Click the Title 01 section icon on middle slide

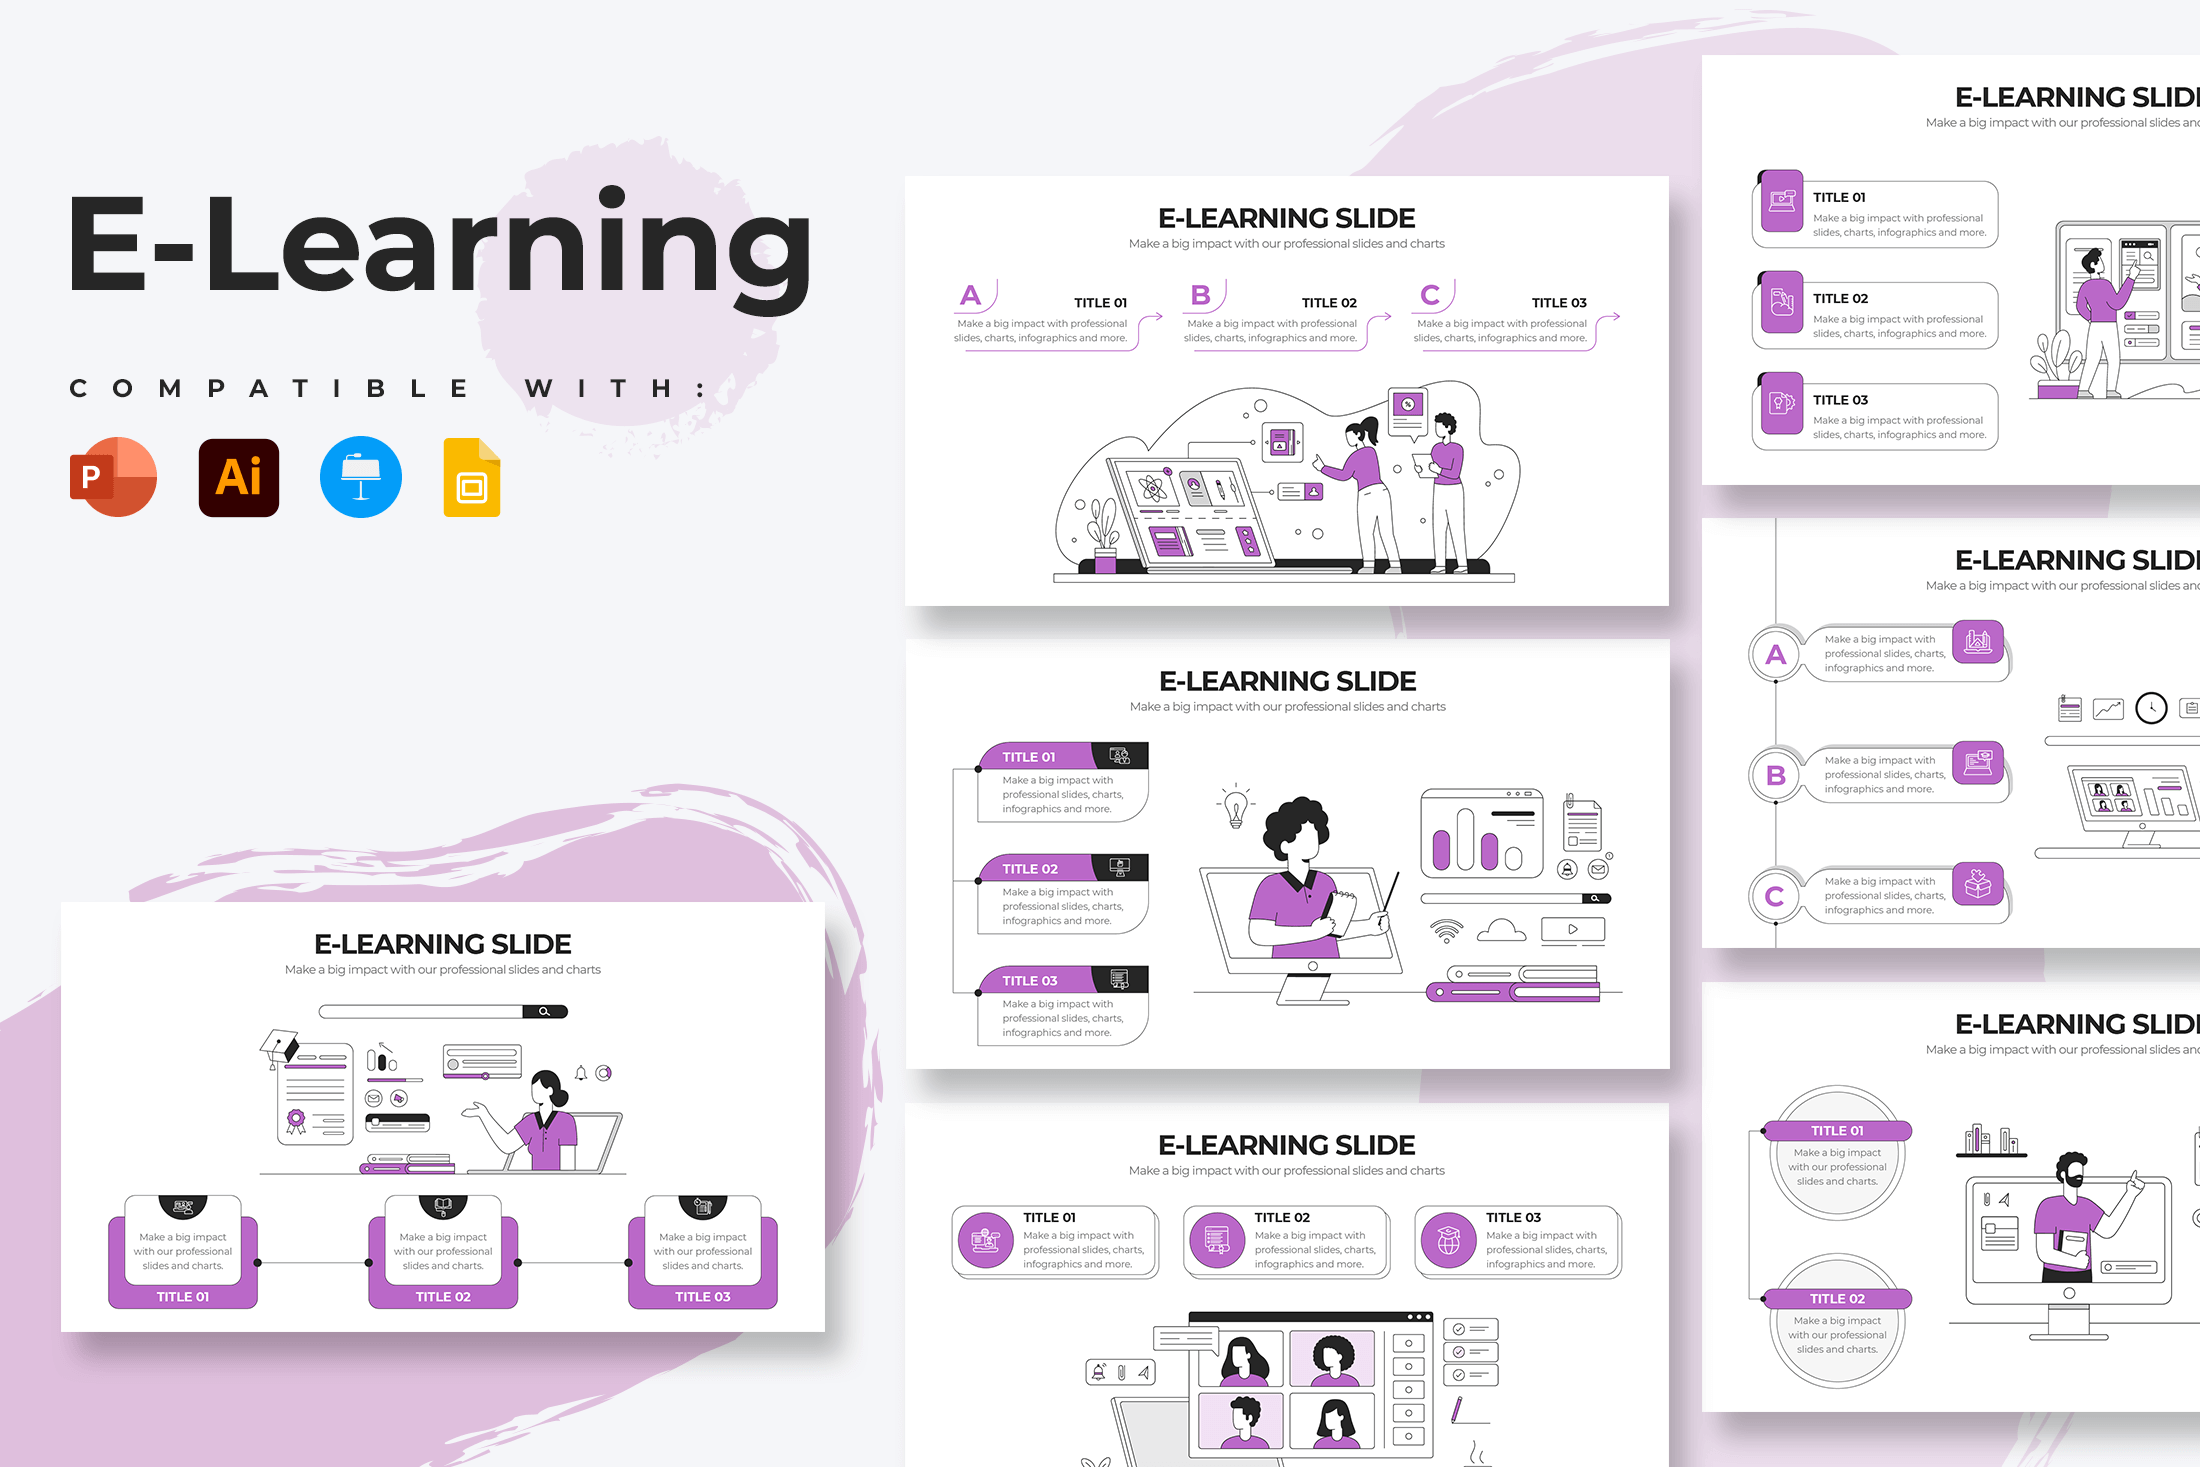pos(1118,755)
